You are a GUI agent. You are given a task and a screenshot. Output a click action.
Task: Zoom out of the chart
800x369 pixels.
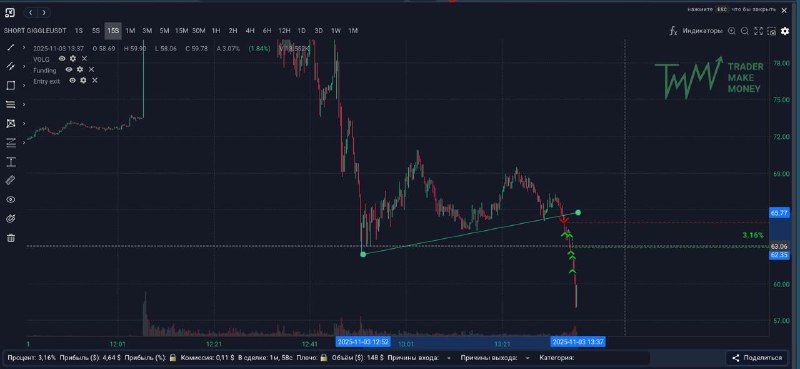pyautogui.click(x=745, y=31)
